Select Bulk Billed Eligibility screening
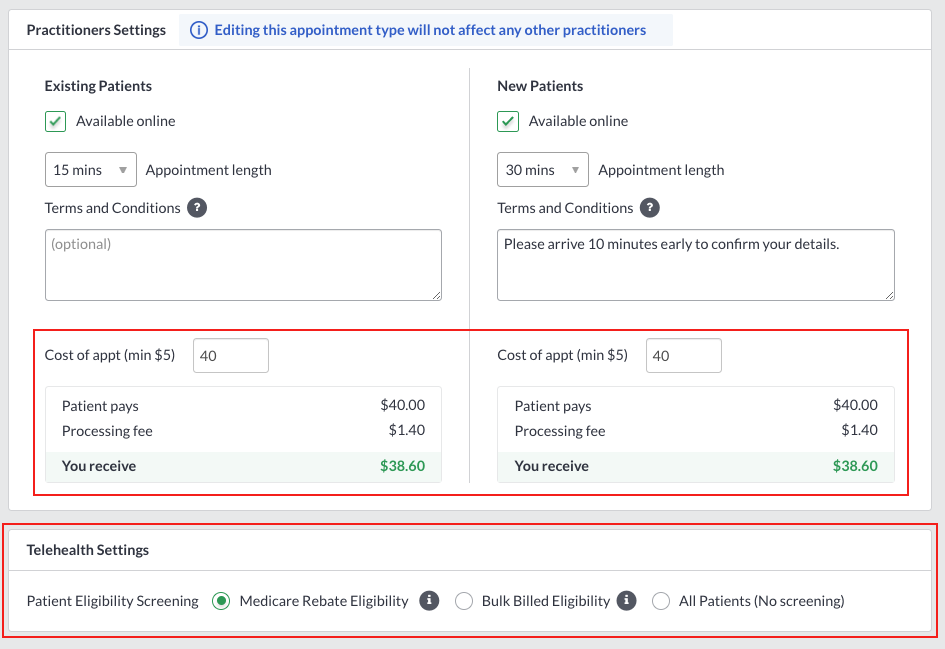The image size is (945, 649). 463,601
